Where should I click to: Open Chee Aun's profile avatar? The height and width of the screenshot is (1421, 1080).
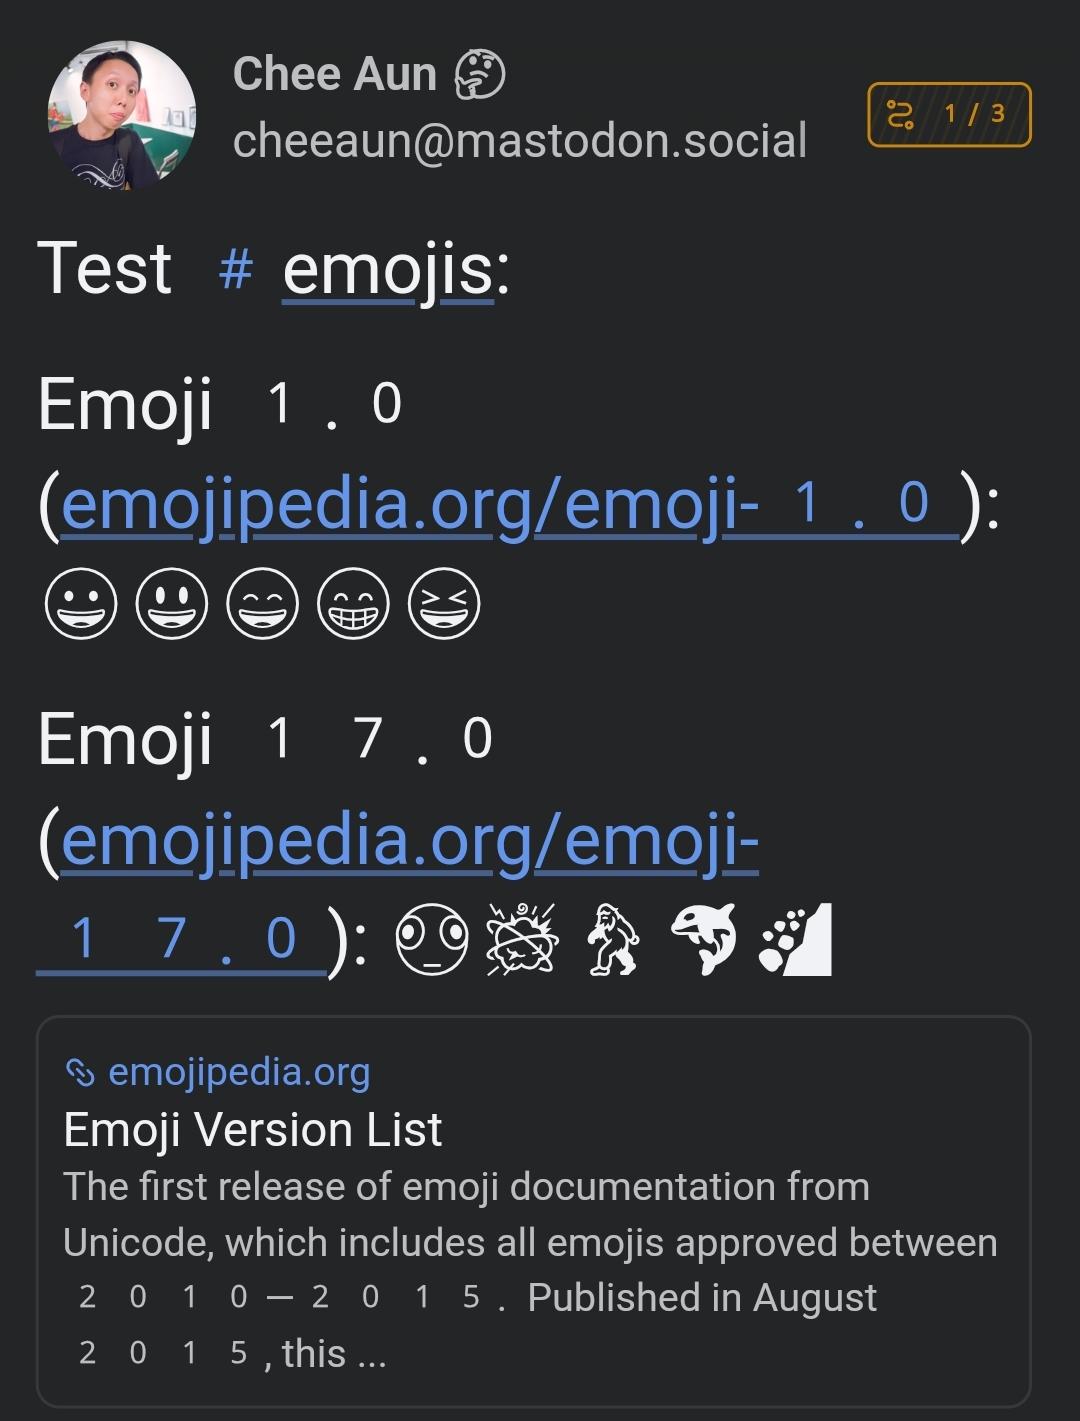point(121,115)
